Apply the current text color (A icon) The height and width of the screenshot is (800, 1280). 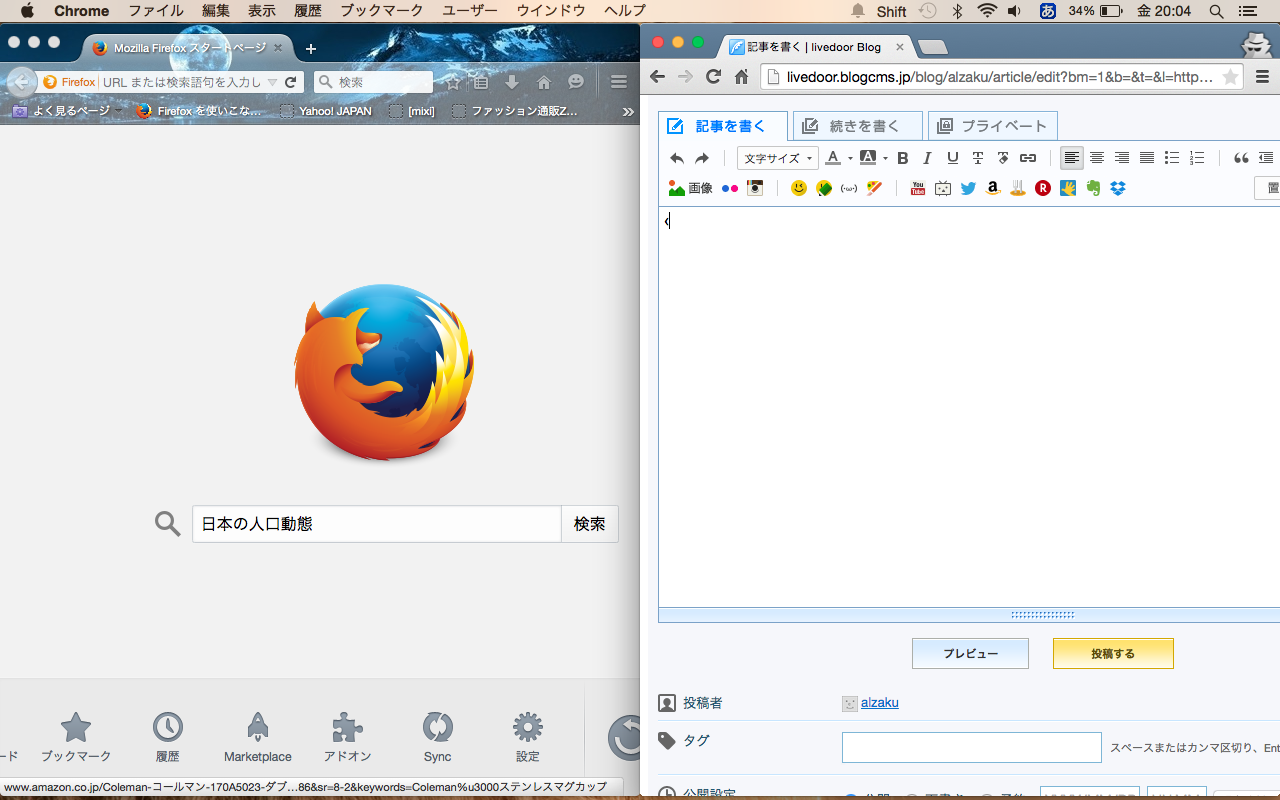(833, 158)
